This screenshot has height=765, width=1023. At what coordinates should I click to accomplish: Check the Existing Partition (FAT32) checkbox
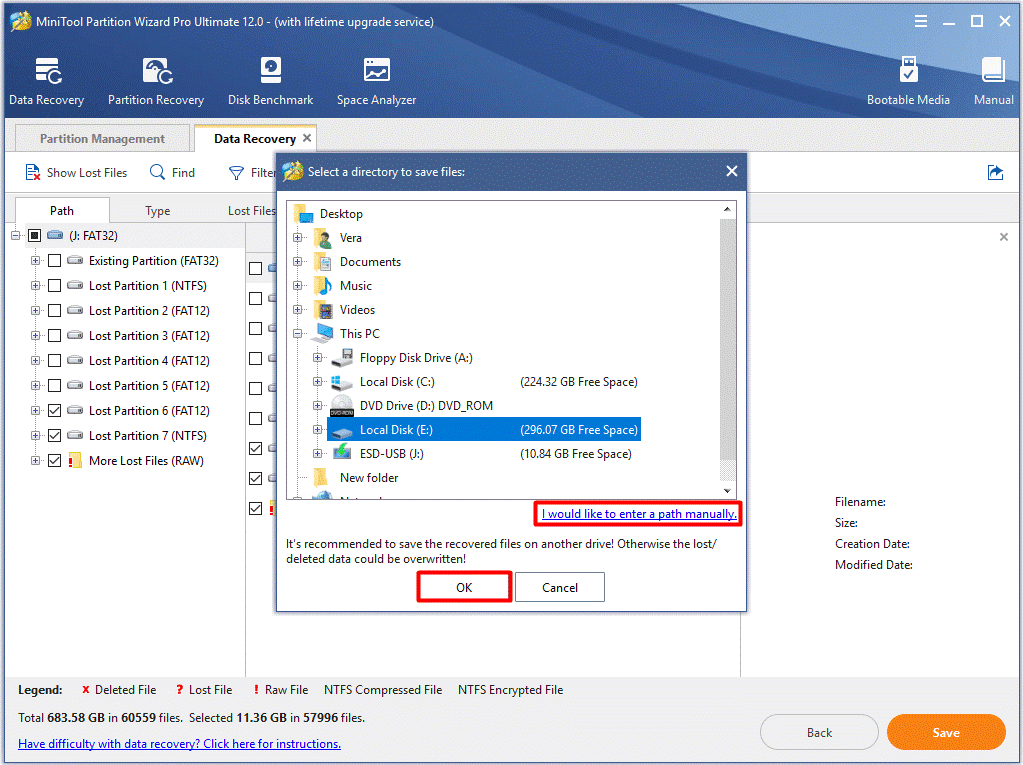[x=55, y=261]
